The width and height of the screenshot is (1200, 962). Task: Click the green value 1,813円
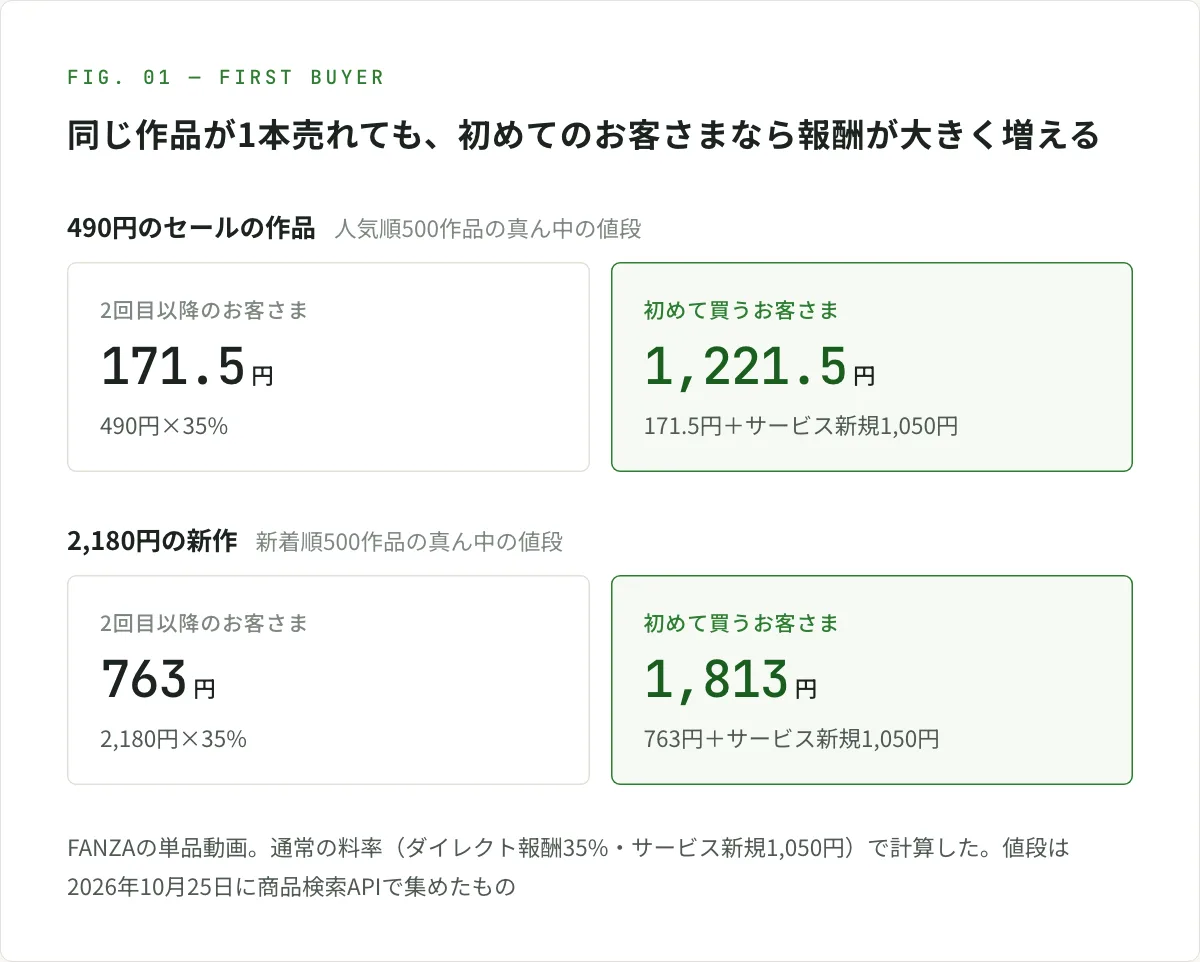(731, 680)
